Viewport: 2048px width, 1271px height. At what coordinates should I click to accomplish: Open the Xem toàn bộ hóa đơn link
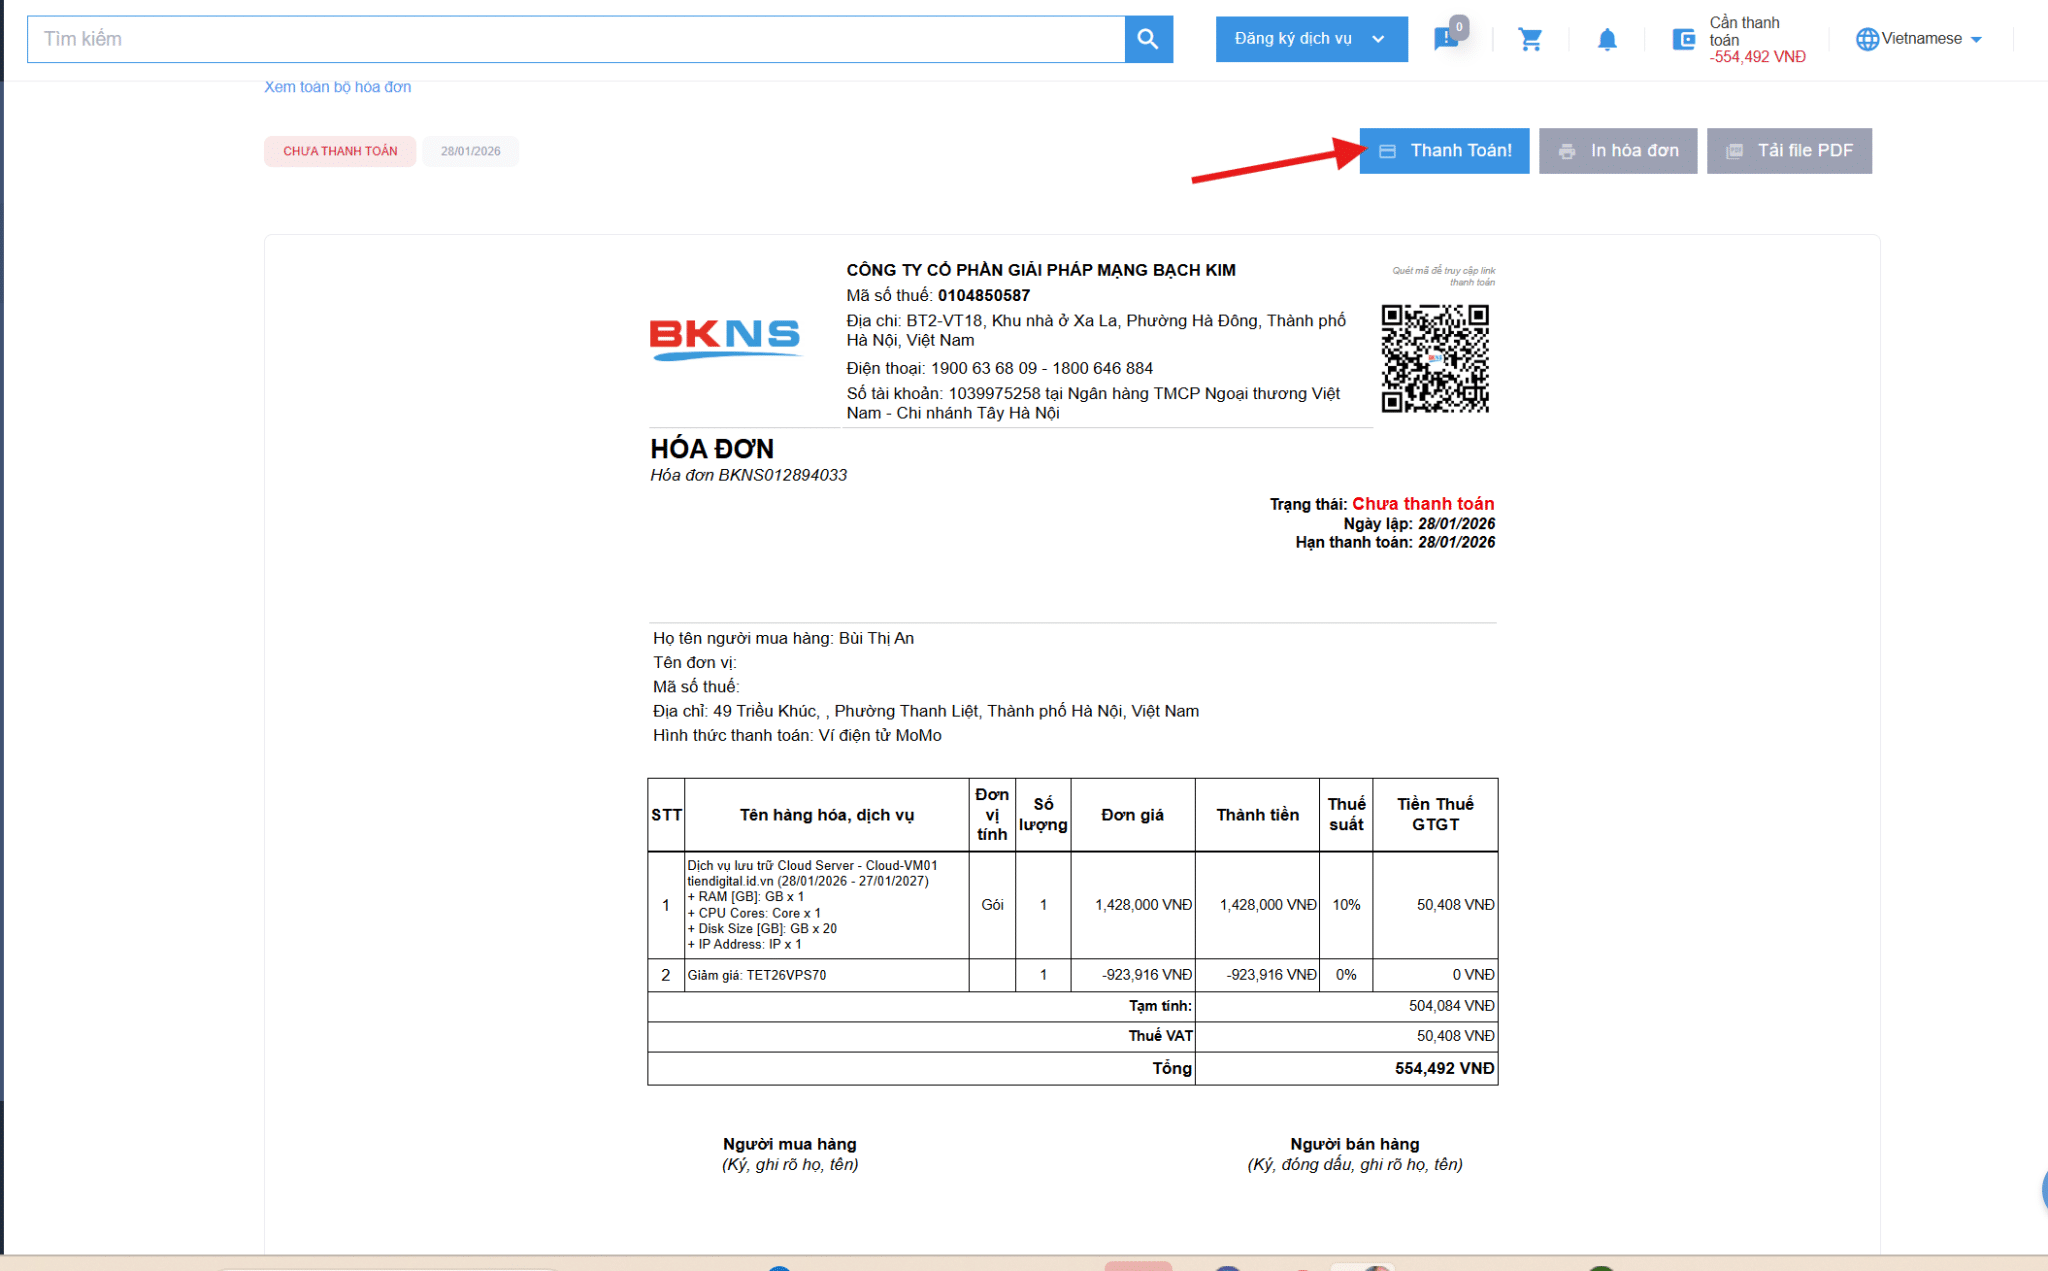(x=337, y=87)
